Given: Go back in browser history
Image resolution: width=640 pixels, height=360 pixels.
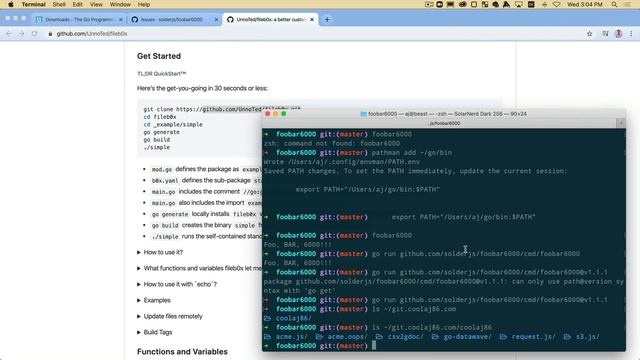Looking at the screenshot, I should 9,34.
